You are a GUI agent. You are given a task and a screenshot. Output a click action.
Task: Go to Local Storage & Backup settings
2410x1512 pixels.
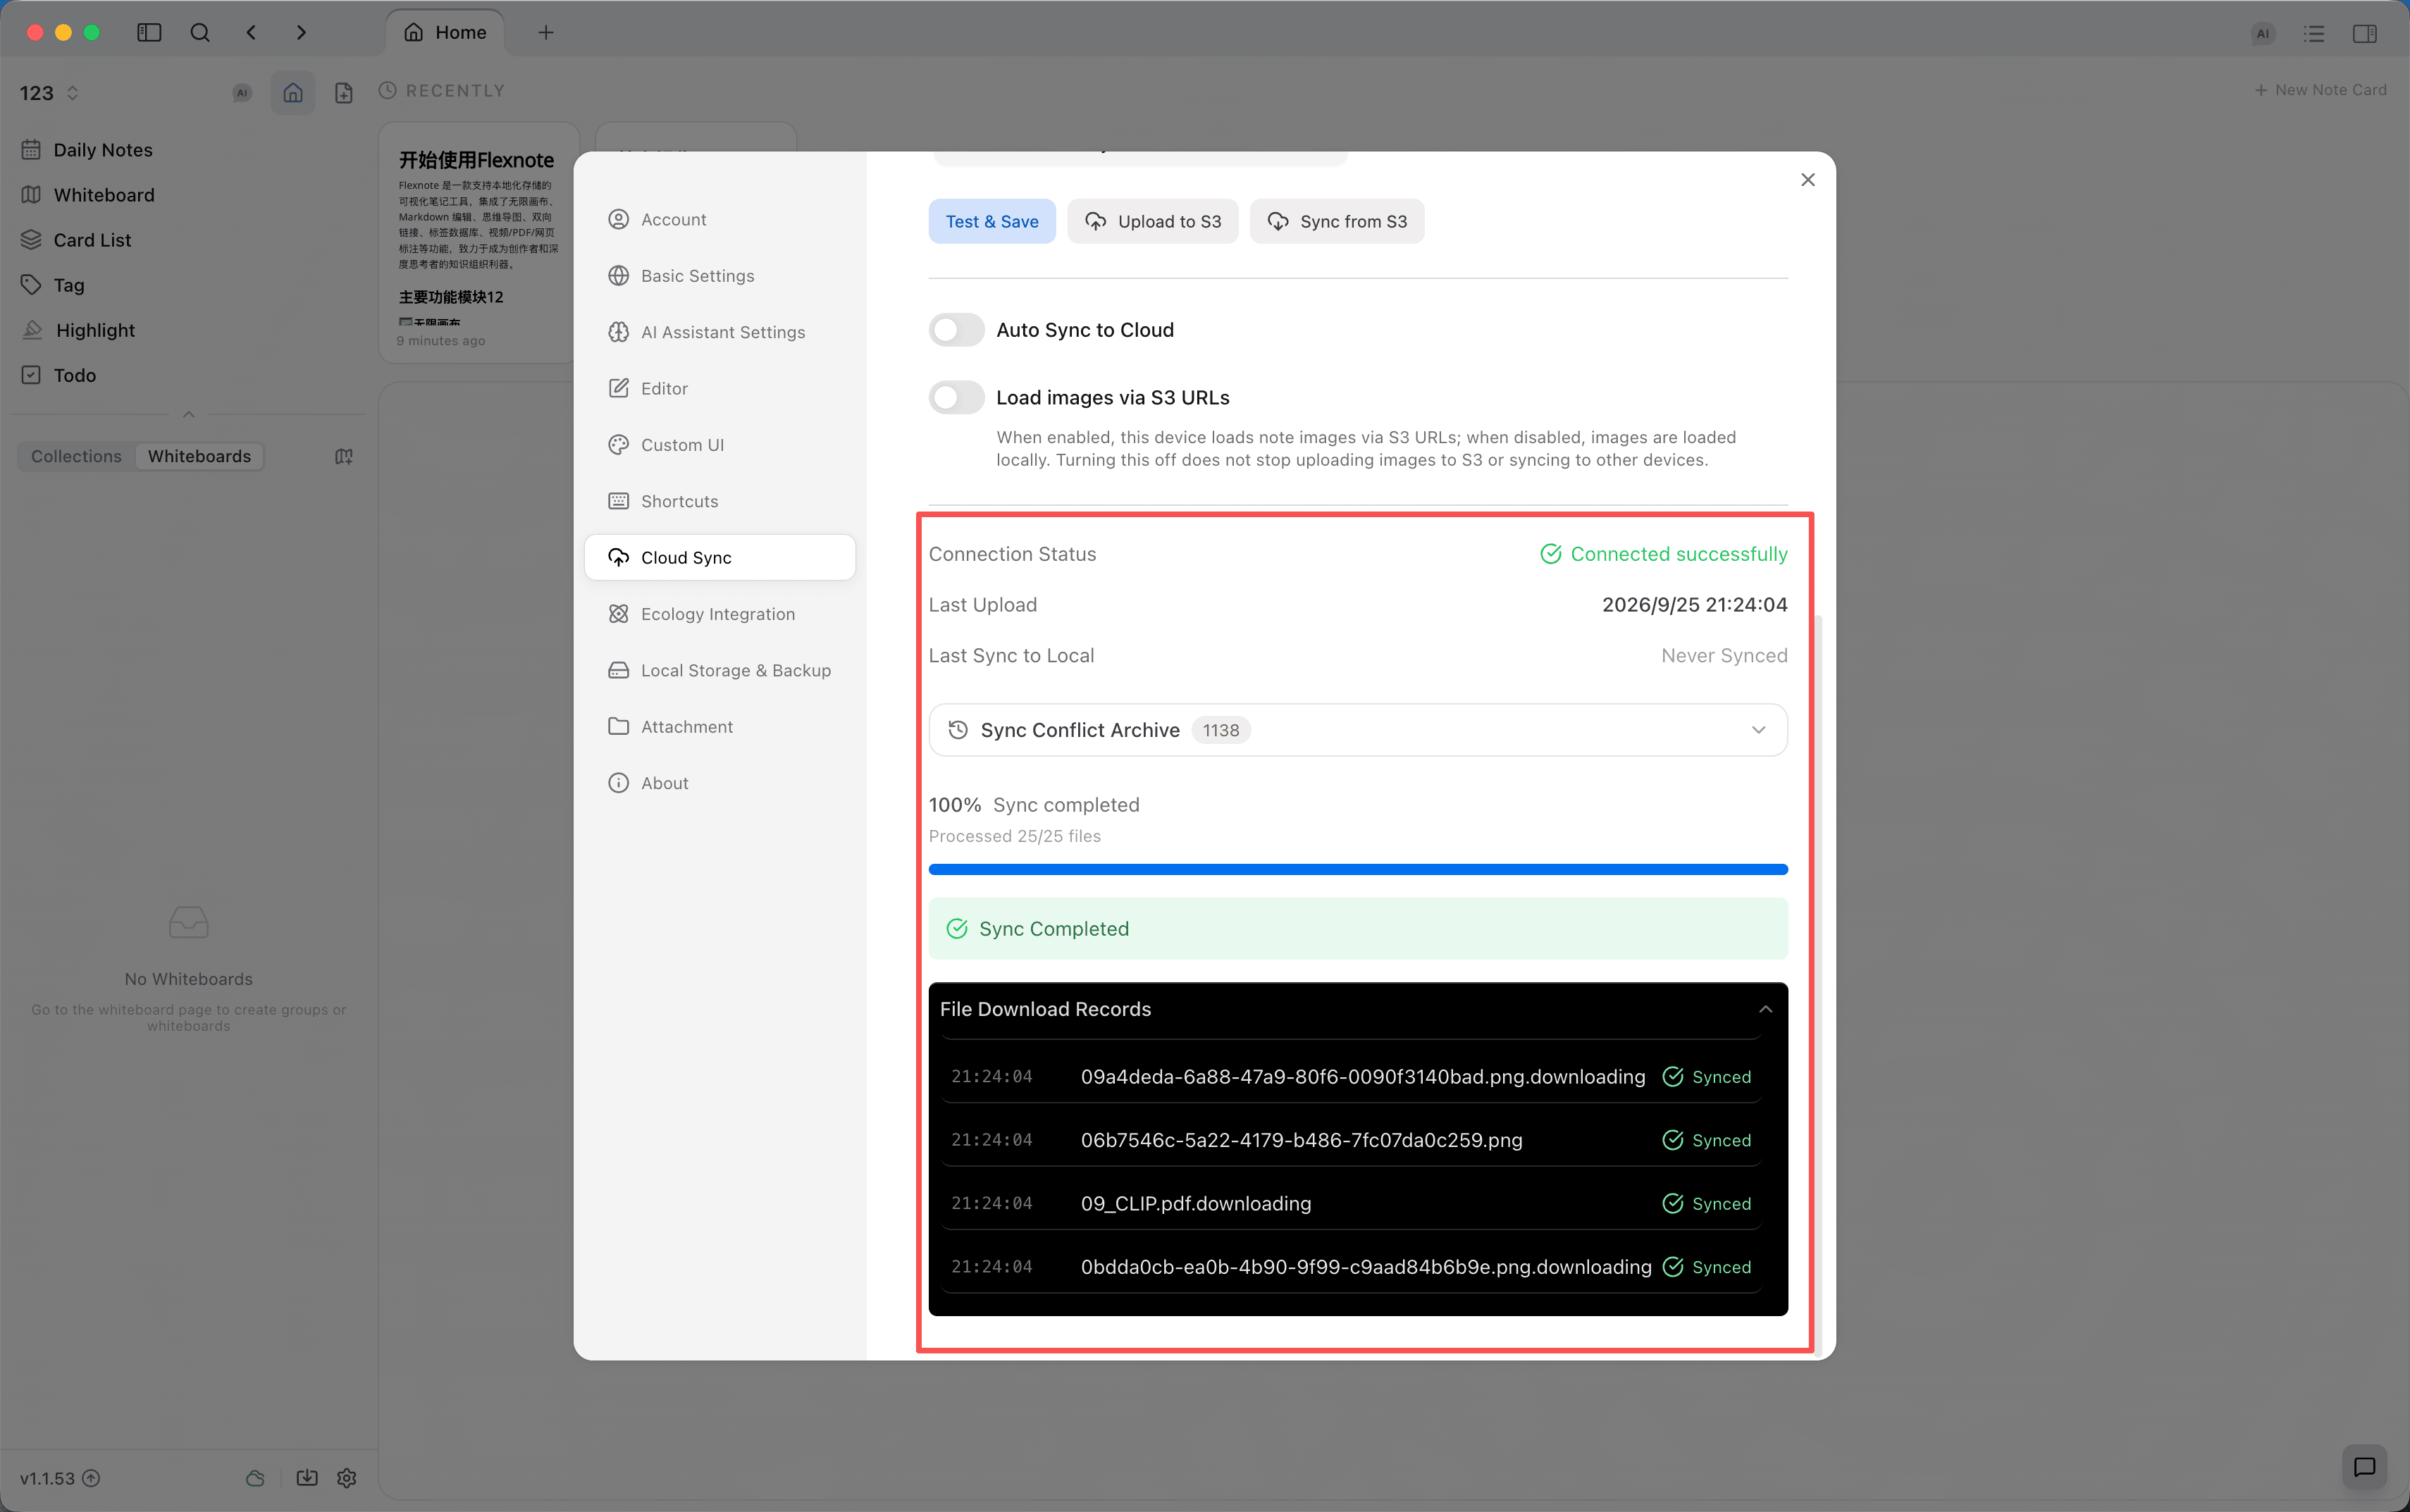[x=720, y=670]
